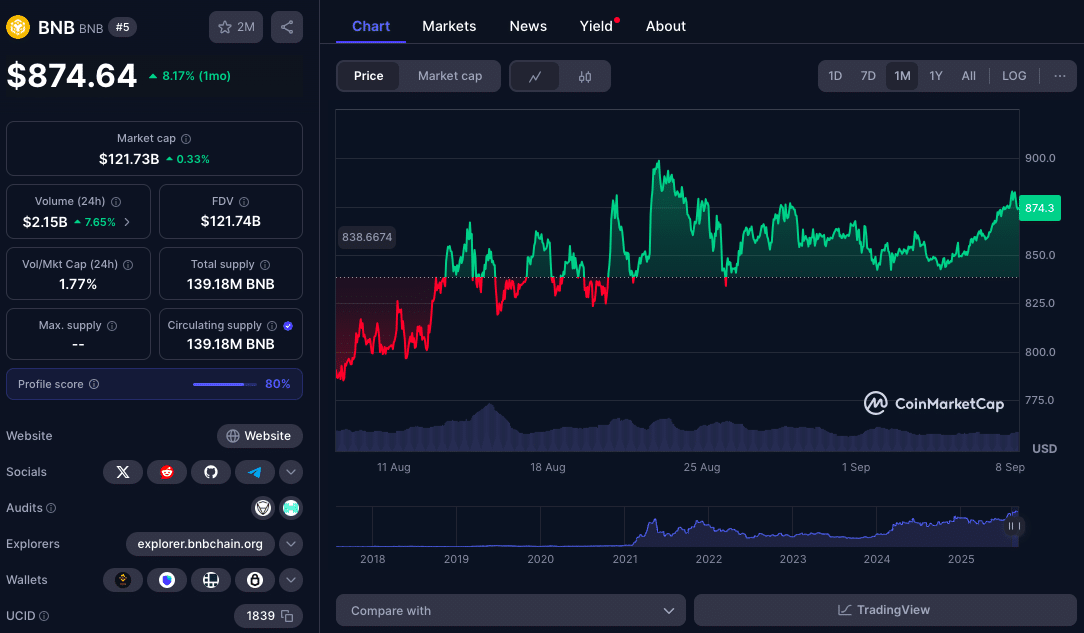Open the Website link button
The image size is (1084, 633).
pyautogui.click(x=260, y=436)
